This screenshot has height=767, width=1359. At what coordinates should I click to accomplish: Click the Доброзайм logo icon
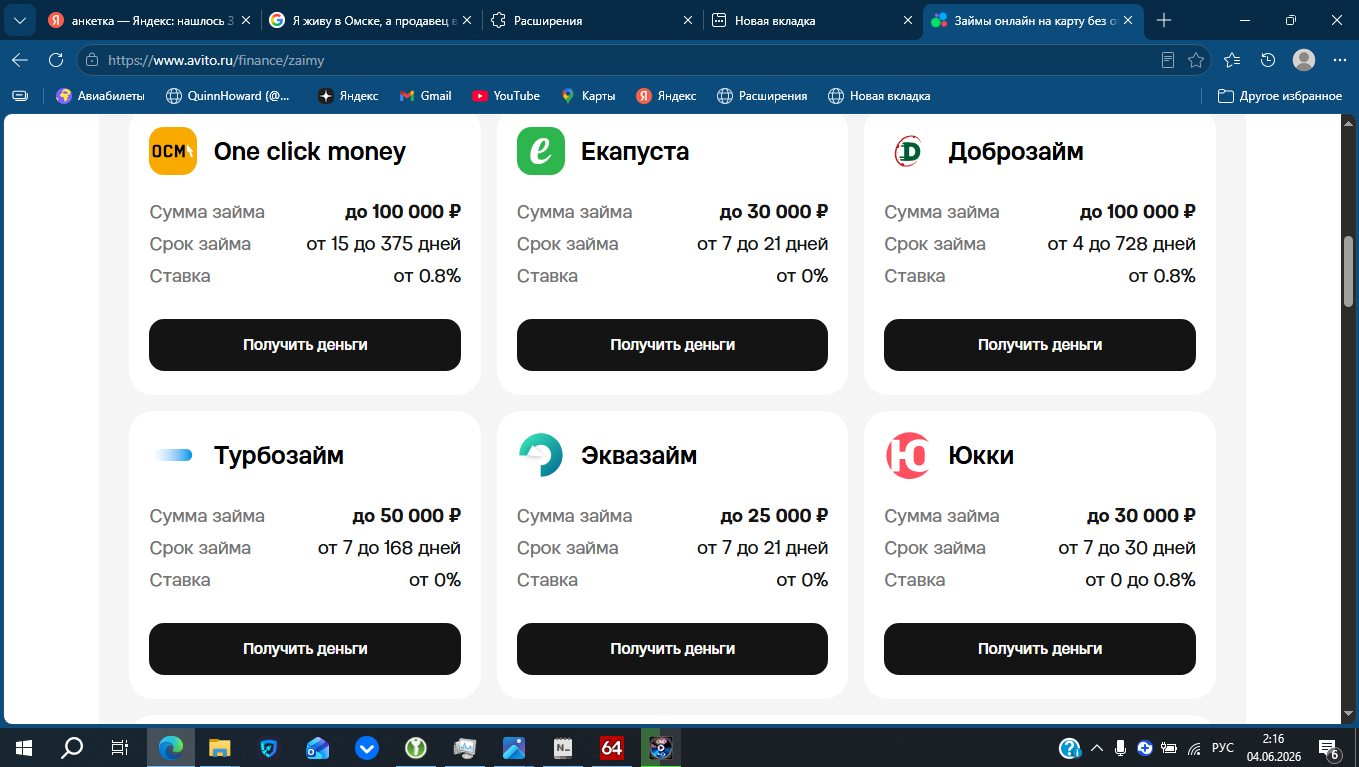click(908, 151)
